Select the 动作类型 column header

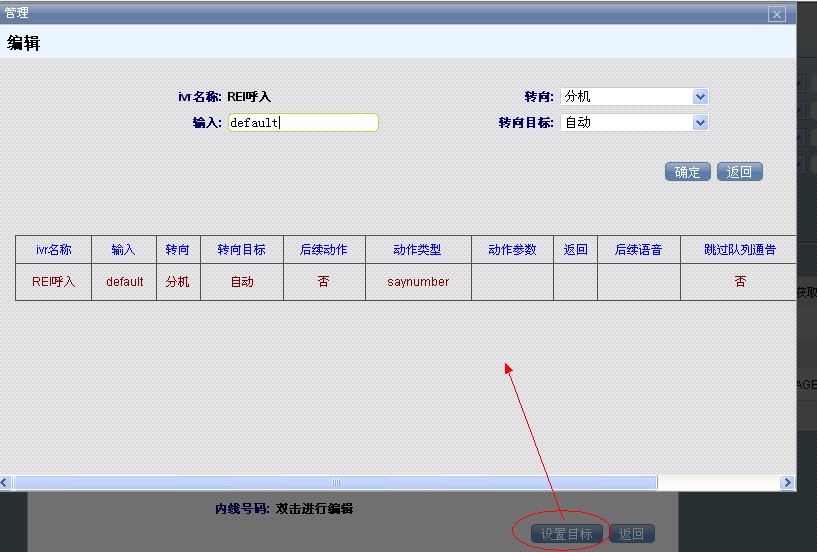tap(417, 250)
